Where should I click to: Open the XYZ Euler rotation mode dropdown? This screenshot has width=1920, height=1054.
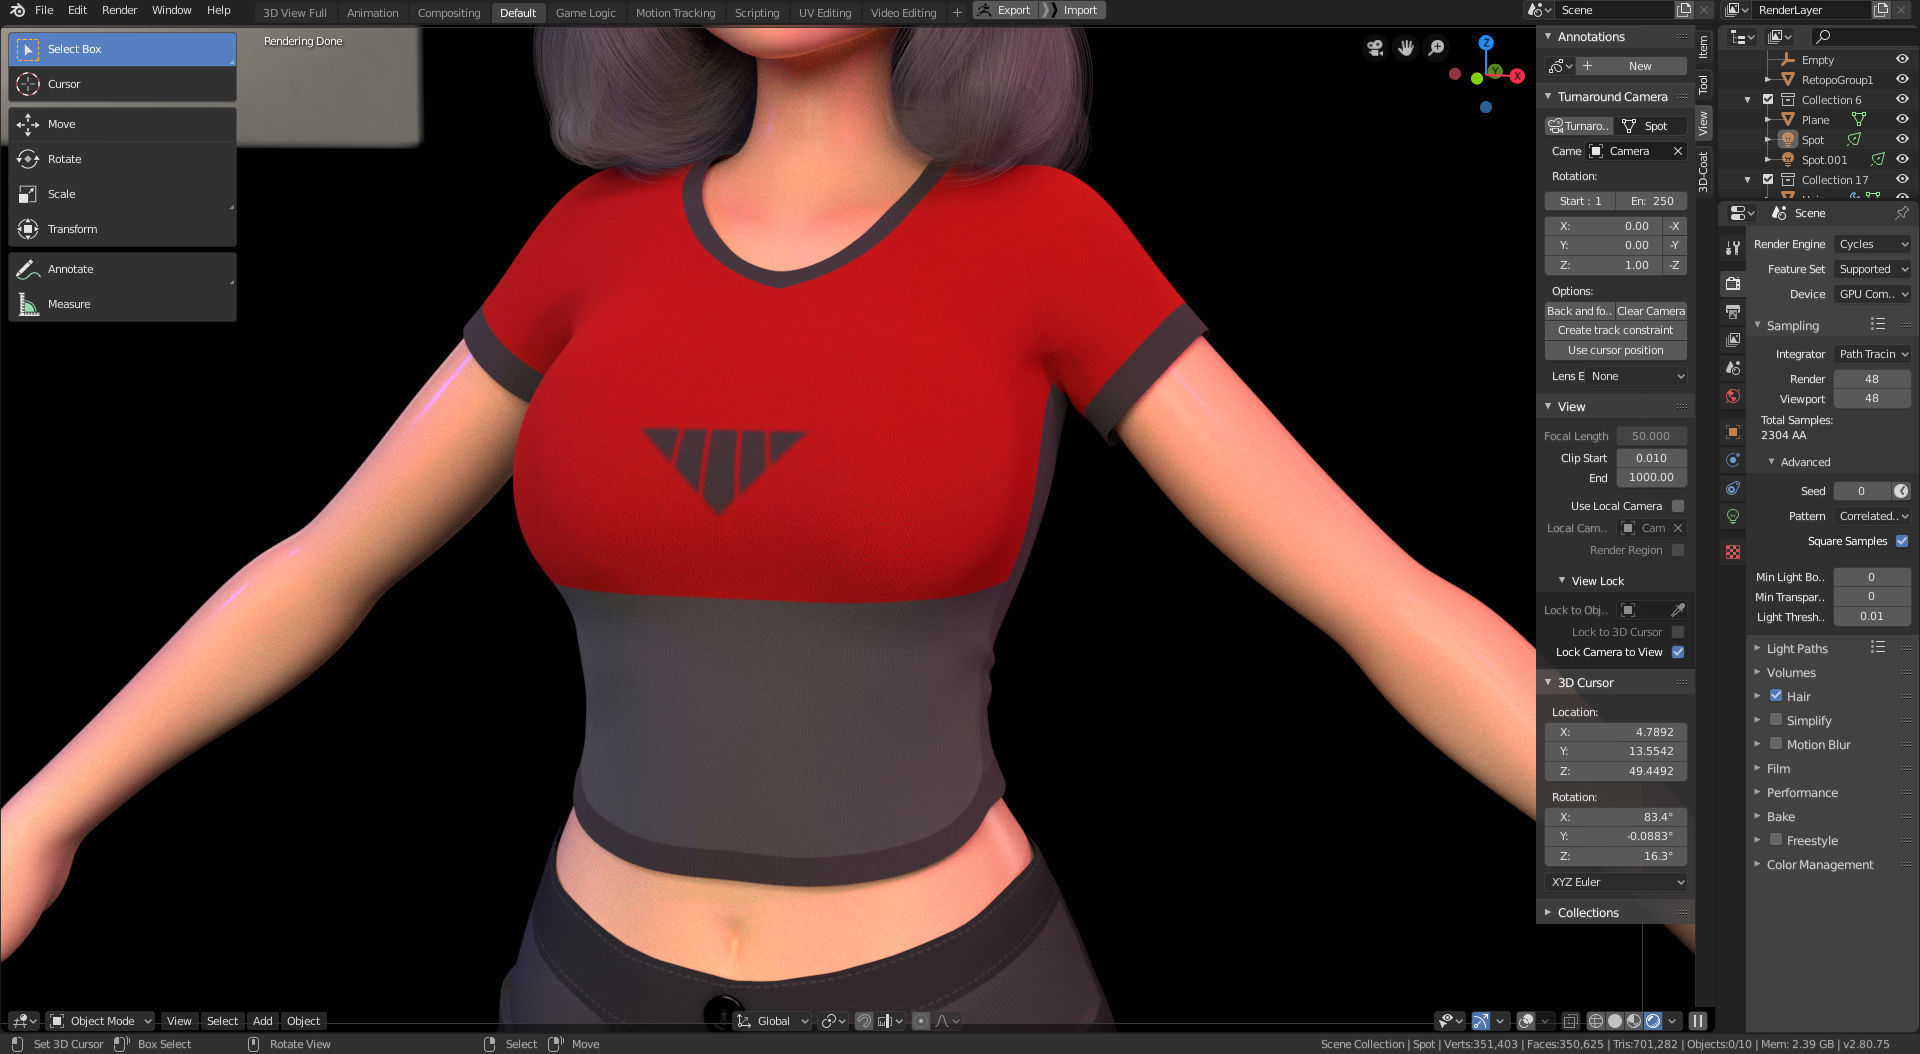[1616, 882]
